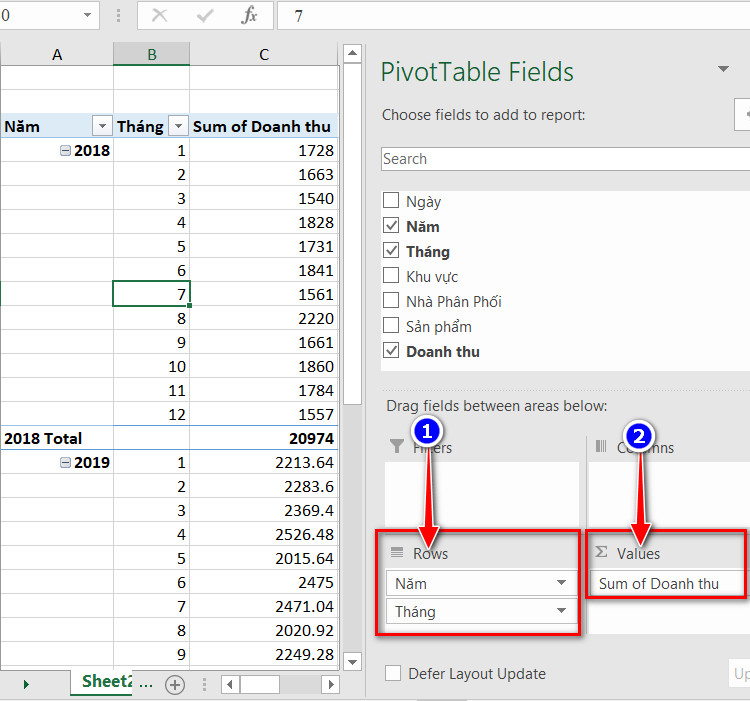Collapse the 2018 group with minus icon
Viewport: 750px width, 701px height.
point(66,151)
